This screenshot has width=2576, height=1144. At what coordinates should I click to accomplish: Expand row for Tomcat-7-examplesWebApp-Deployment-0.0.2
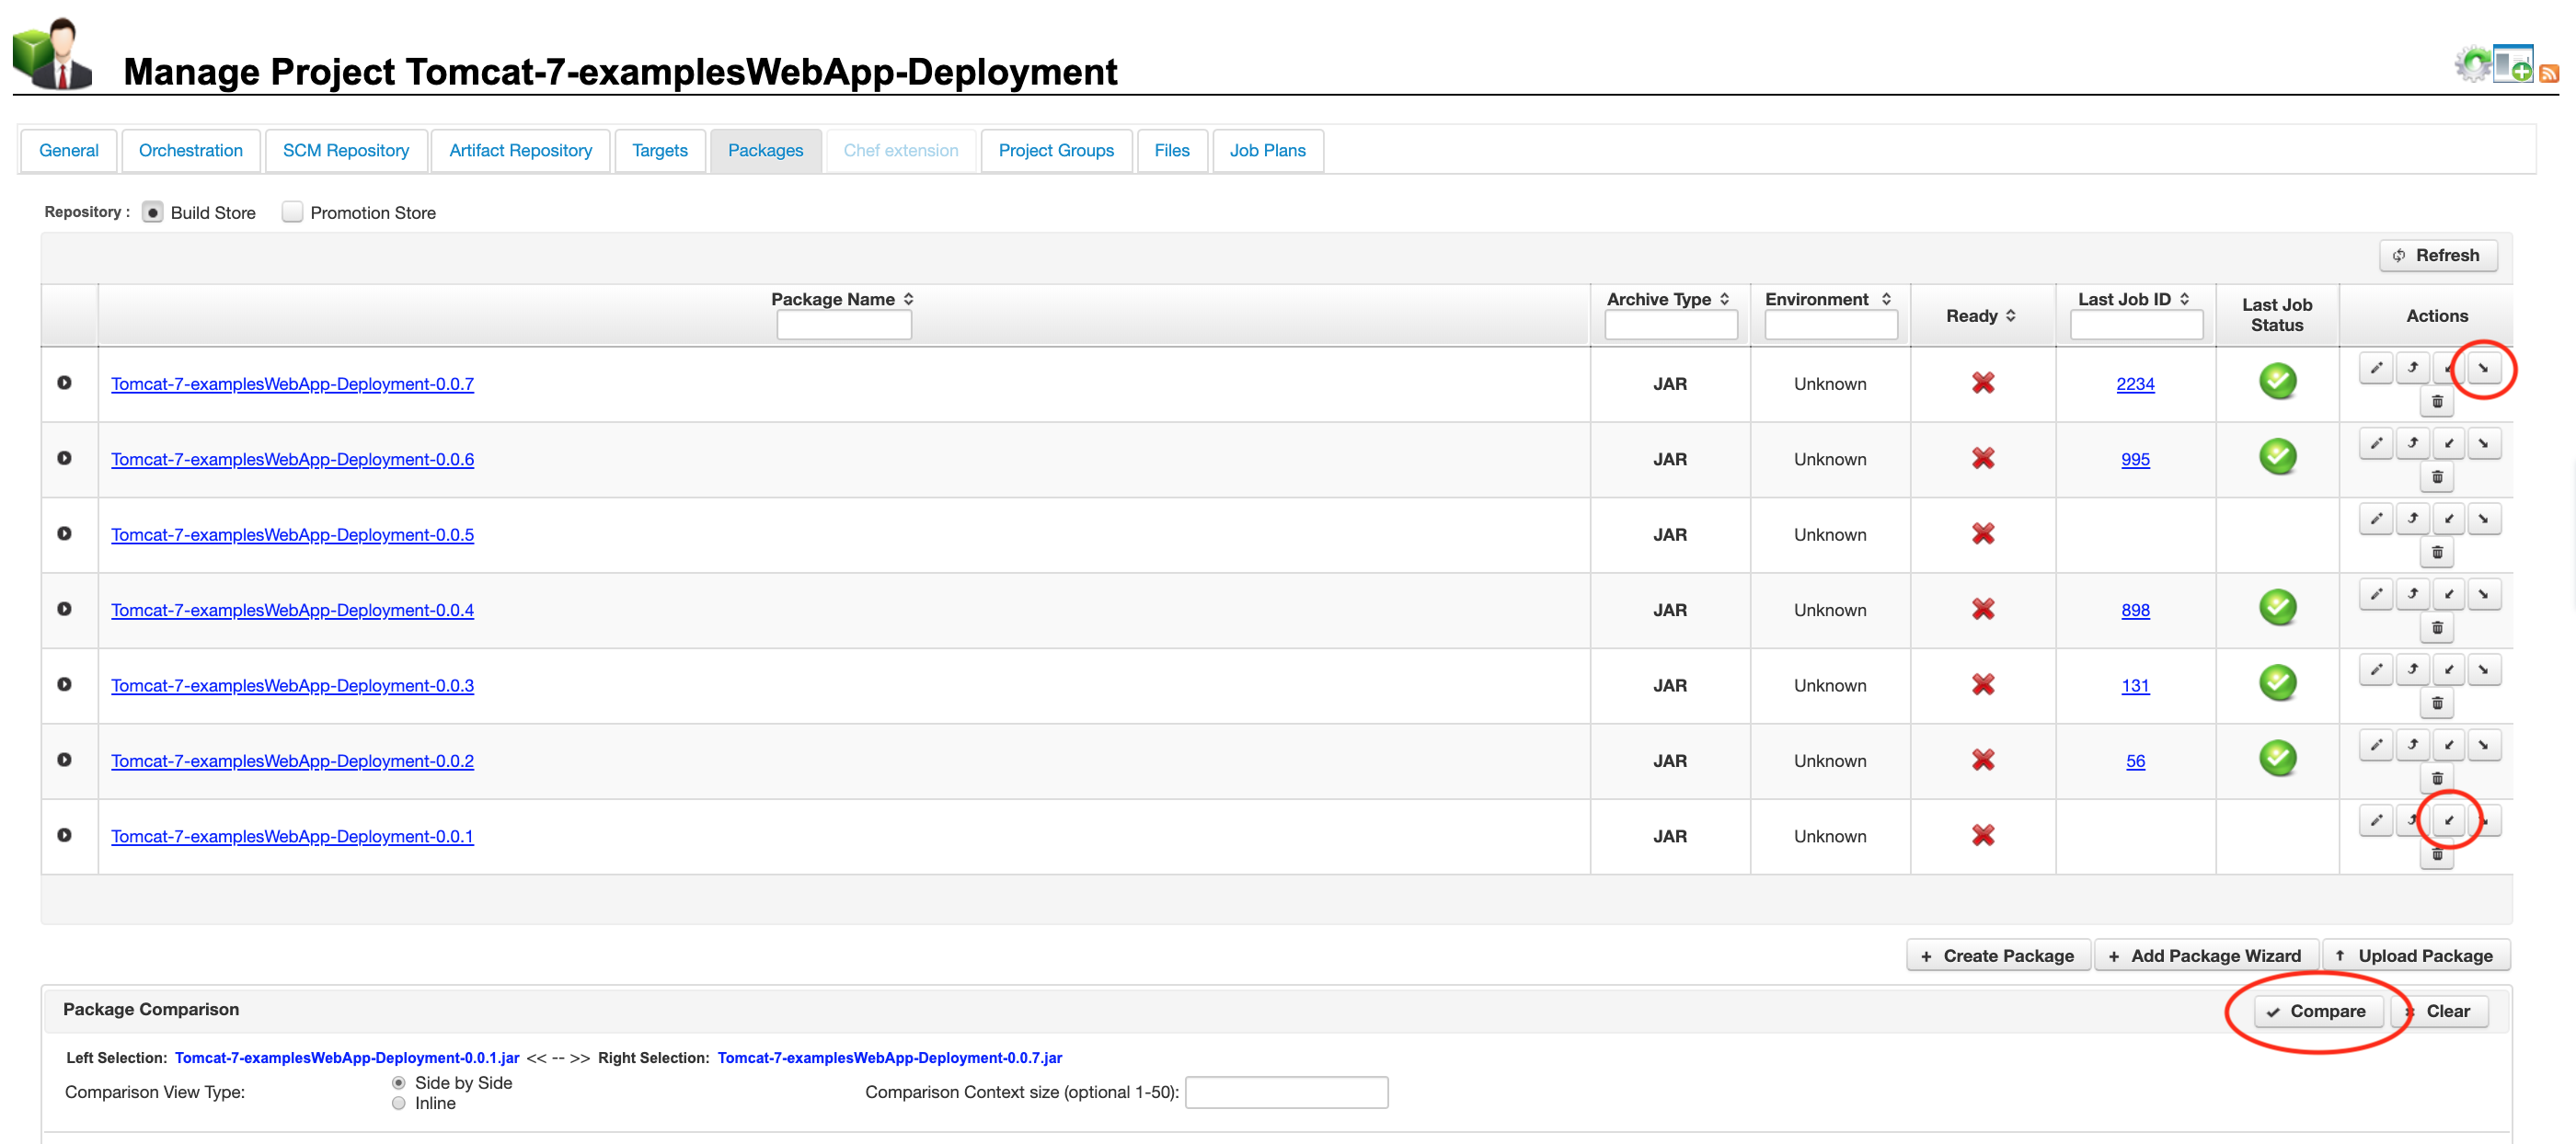coord(64,760)
